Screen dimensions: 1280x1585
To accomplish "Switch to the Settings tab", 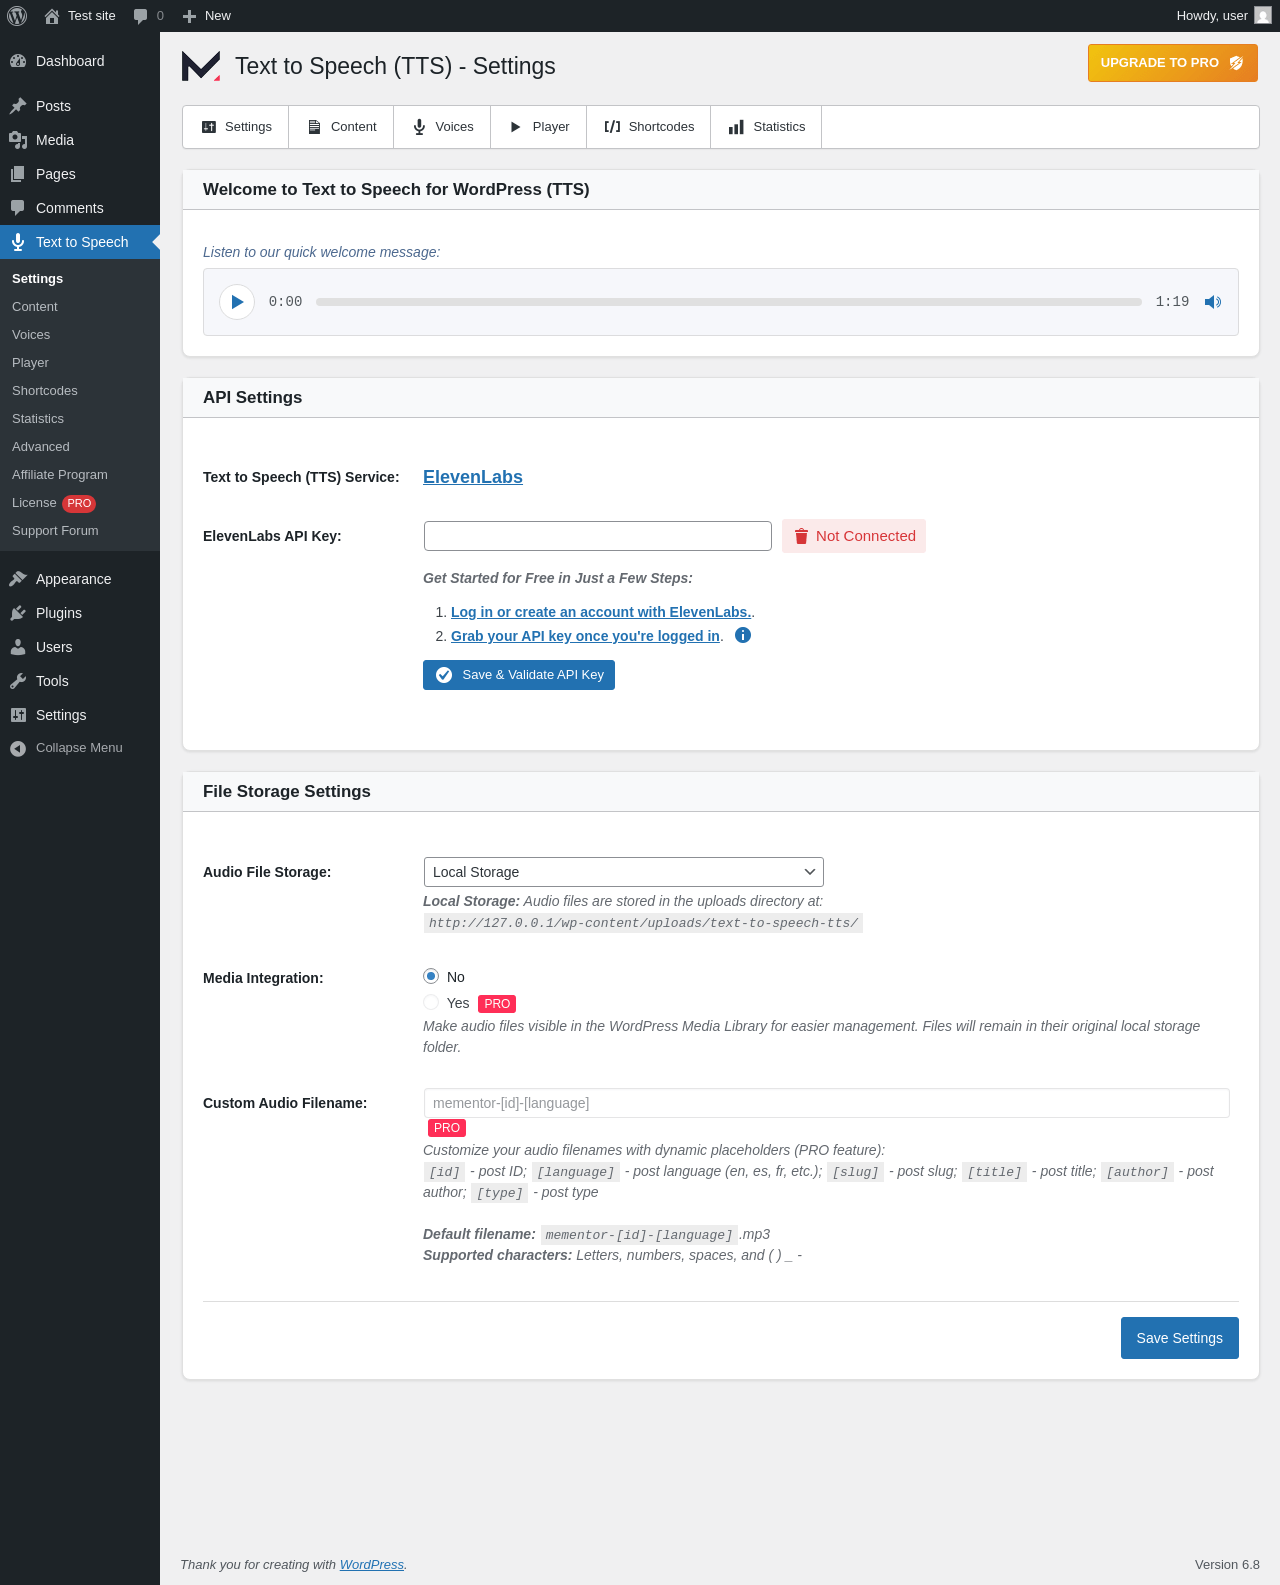I will click(236, 127).
